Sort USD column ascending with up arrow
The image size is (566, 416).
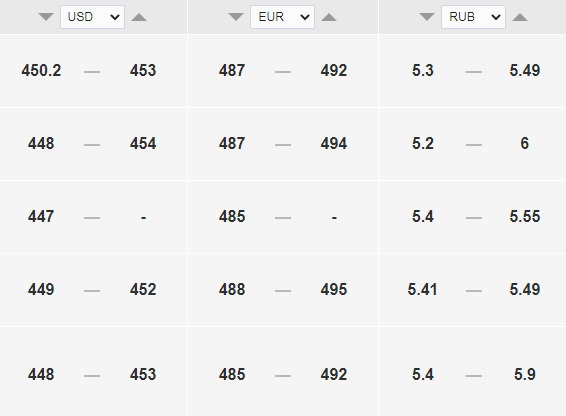click(x=139, y=17)
